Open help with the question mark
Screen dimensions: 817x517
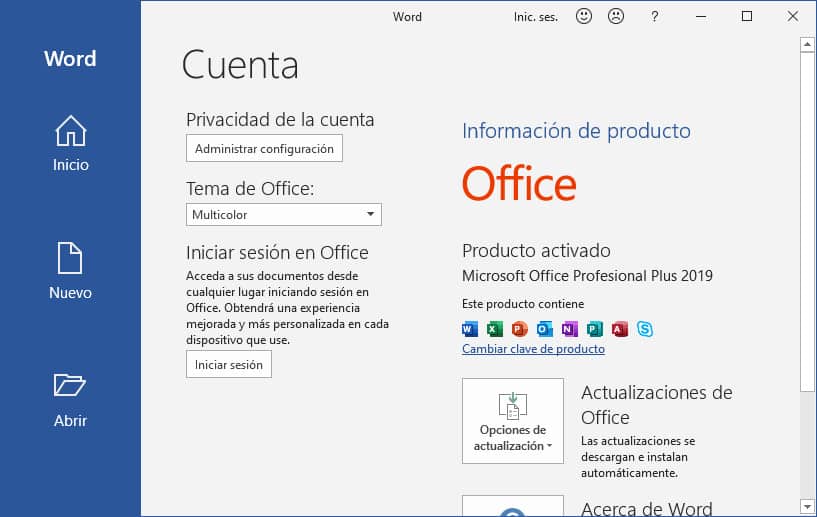pyautogui.click(x=654, y=16)
